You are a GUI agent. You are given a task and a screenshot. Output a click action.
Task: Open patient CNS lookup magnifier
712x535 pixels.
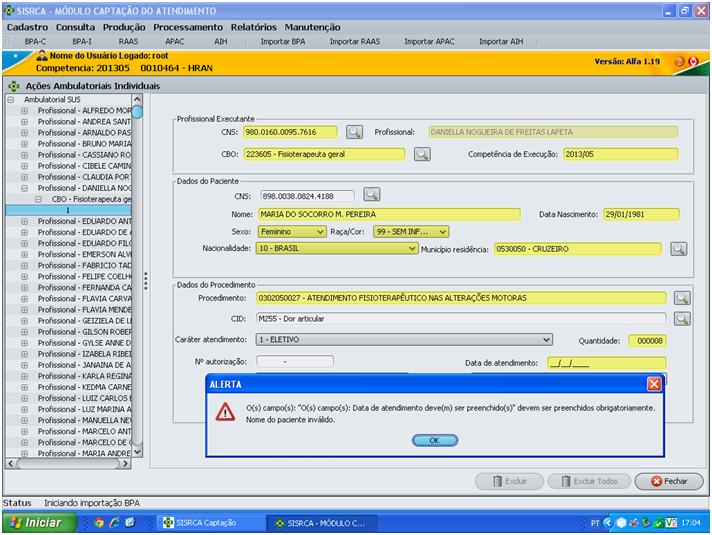pyautogui.click(x=371, y=195)
